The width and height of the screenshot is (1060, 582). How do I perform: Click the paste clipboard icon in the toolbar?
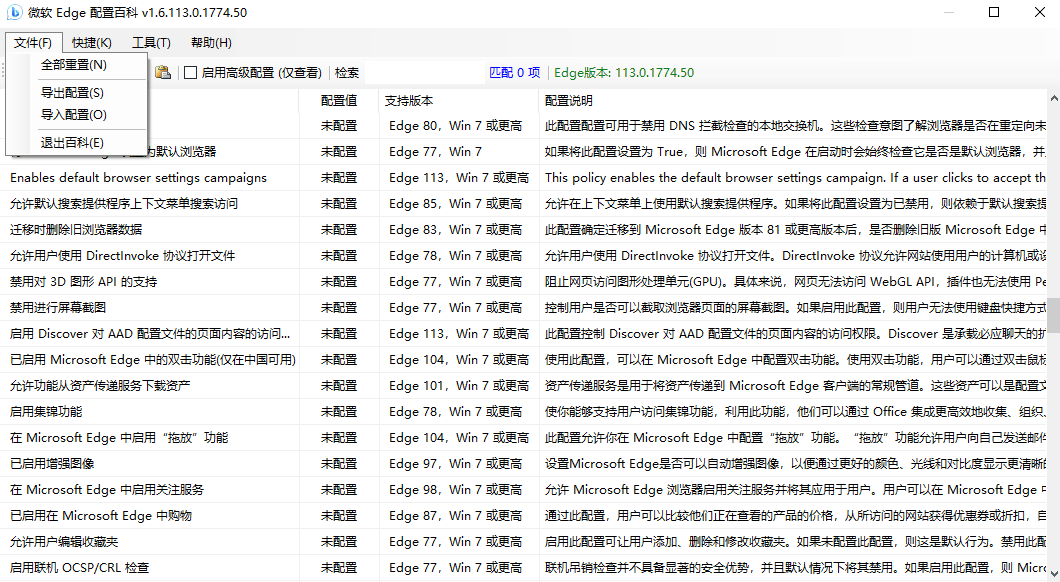click(x=162, y=72)
